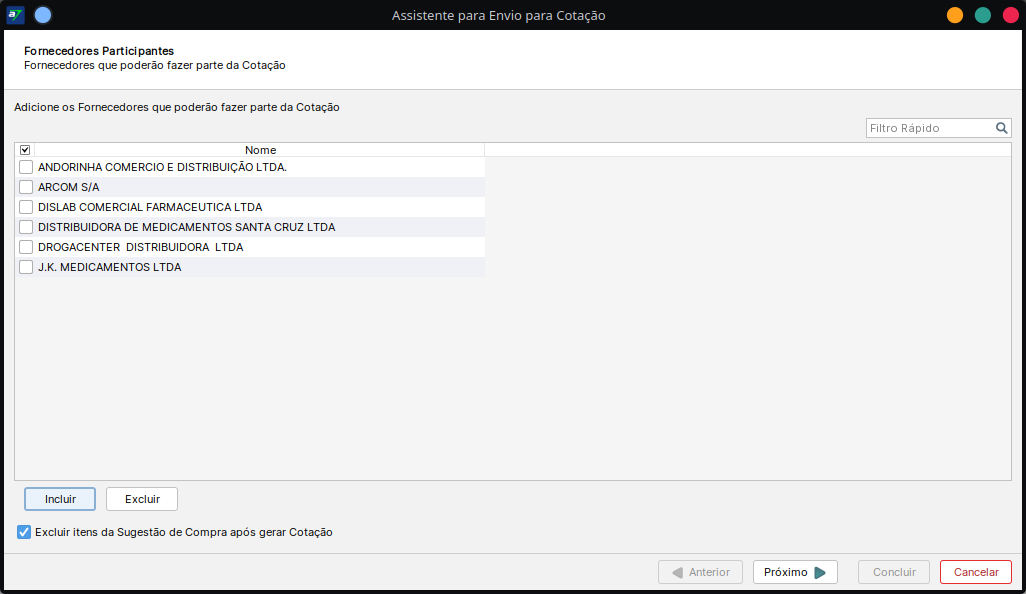1026x594 pixels.
Task: Check the ARCOM S/A supplier checkbox
Action: click(x=26, y=187)
